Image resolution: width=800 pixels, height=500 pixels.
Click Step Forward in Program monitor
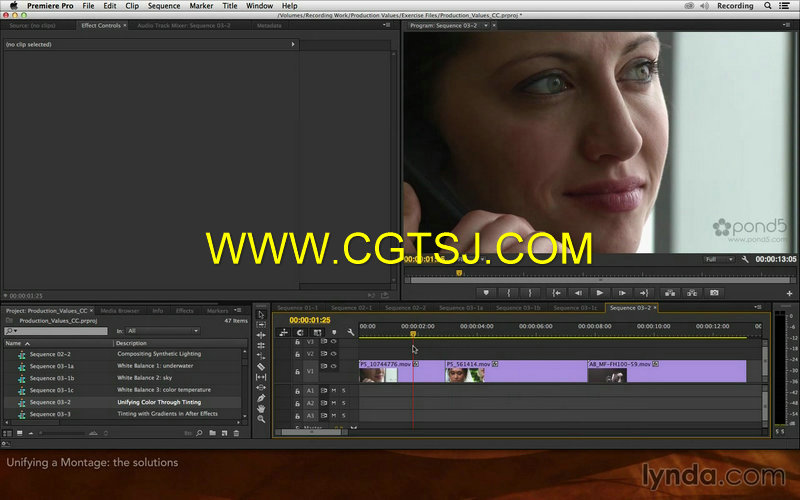pyautogui.click(x=622, y=293)
